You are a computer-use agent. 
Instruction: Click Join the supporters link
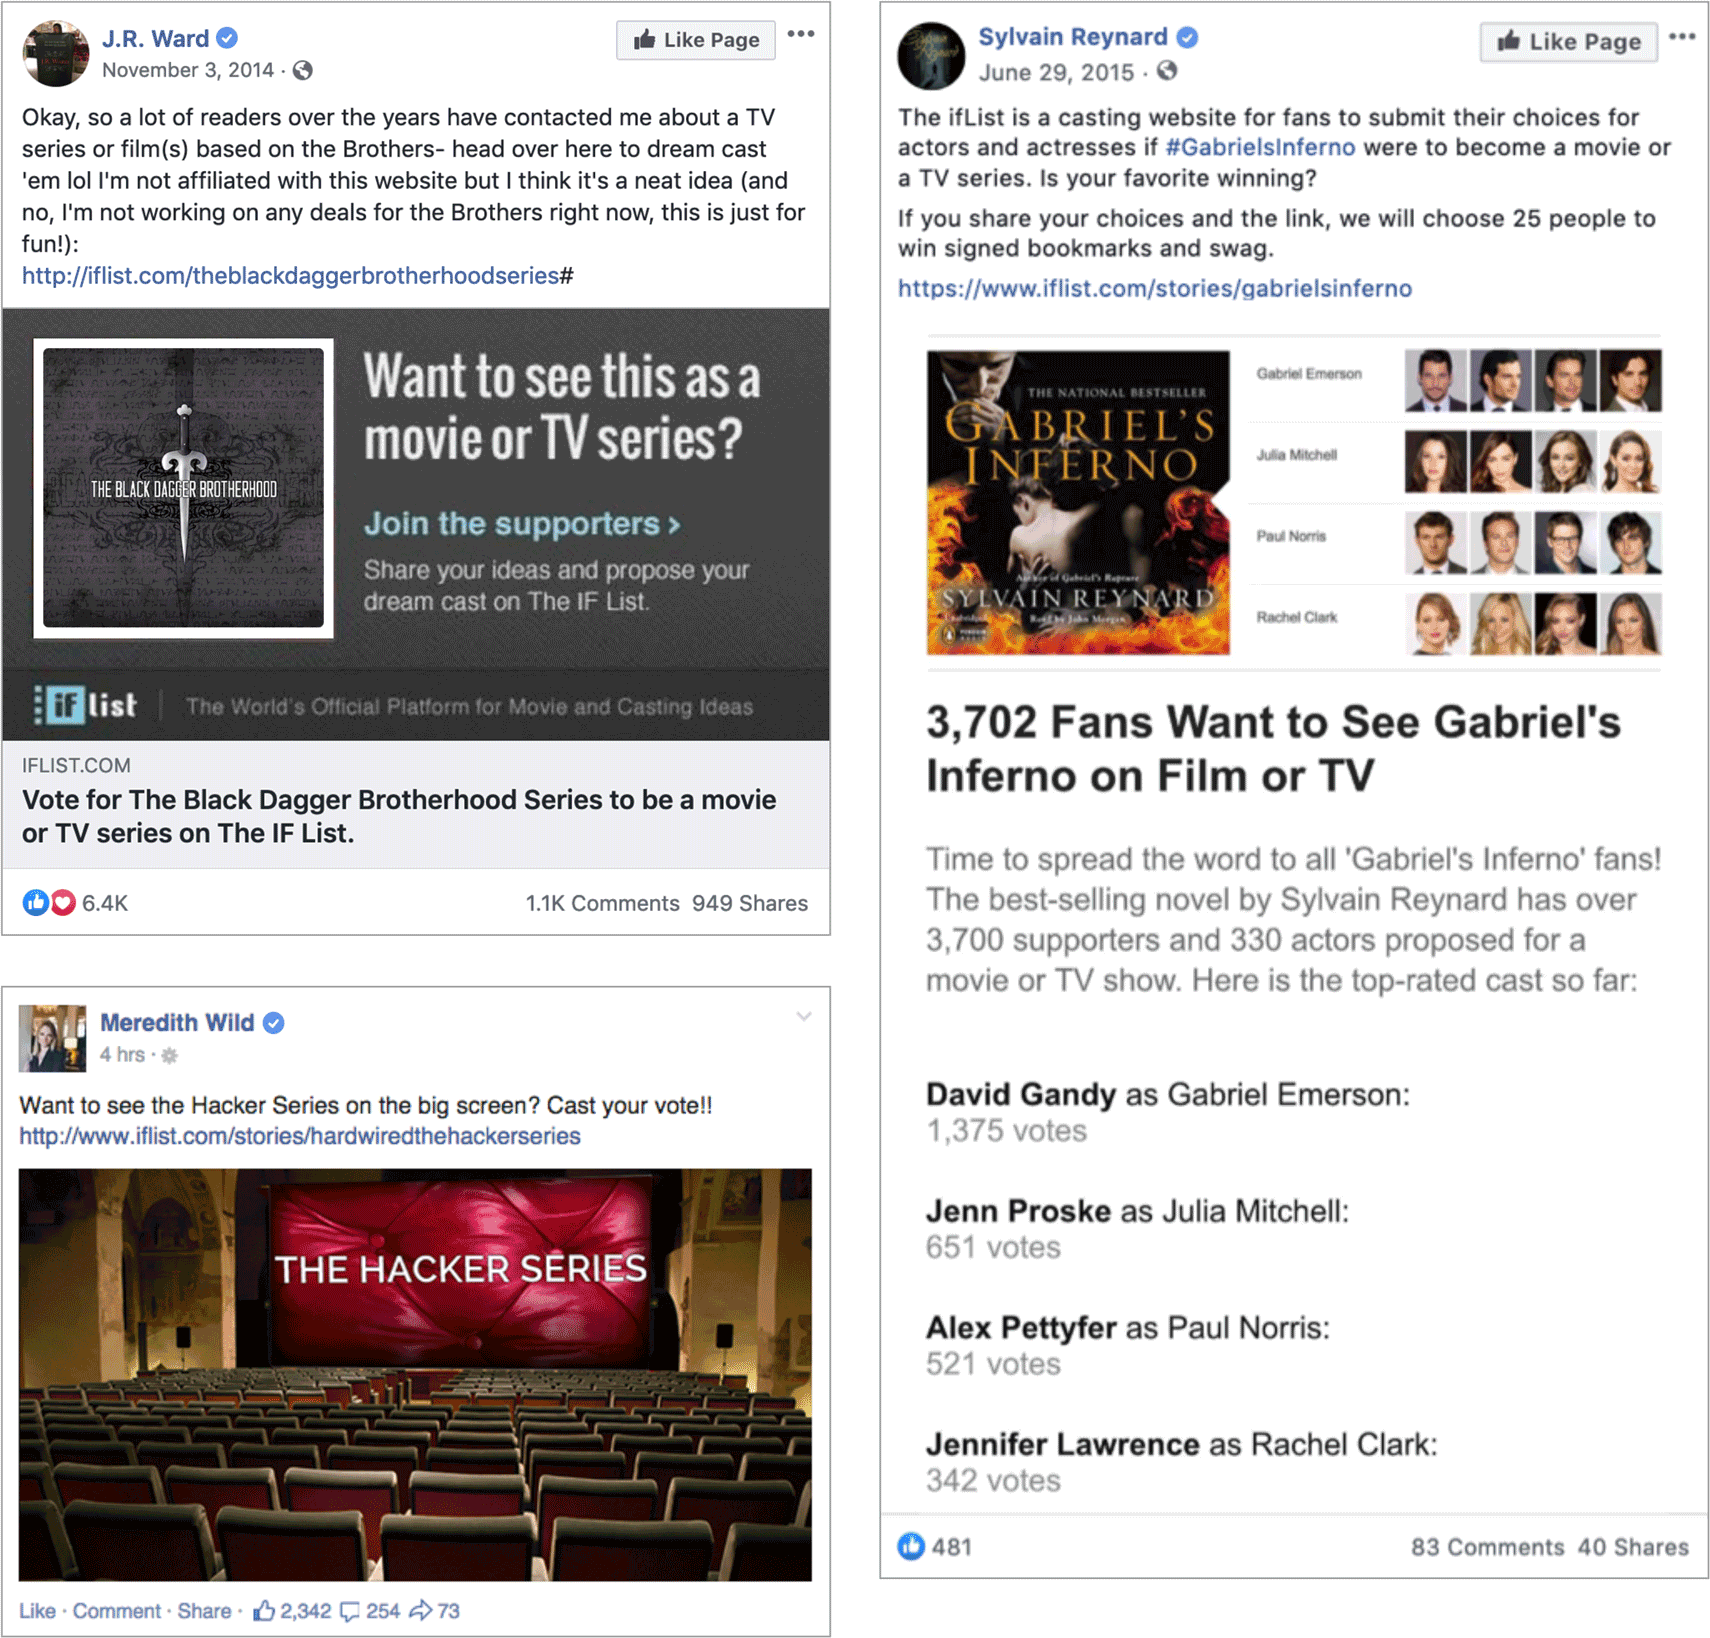(x=521, y=524)
